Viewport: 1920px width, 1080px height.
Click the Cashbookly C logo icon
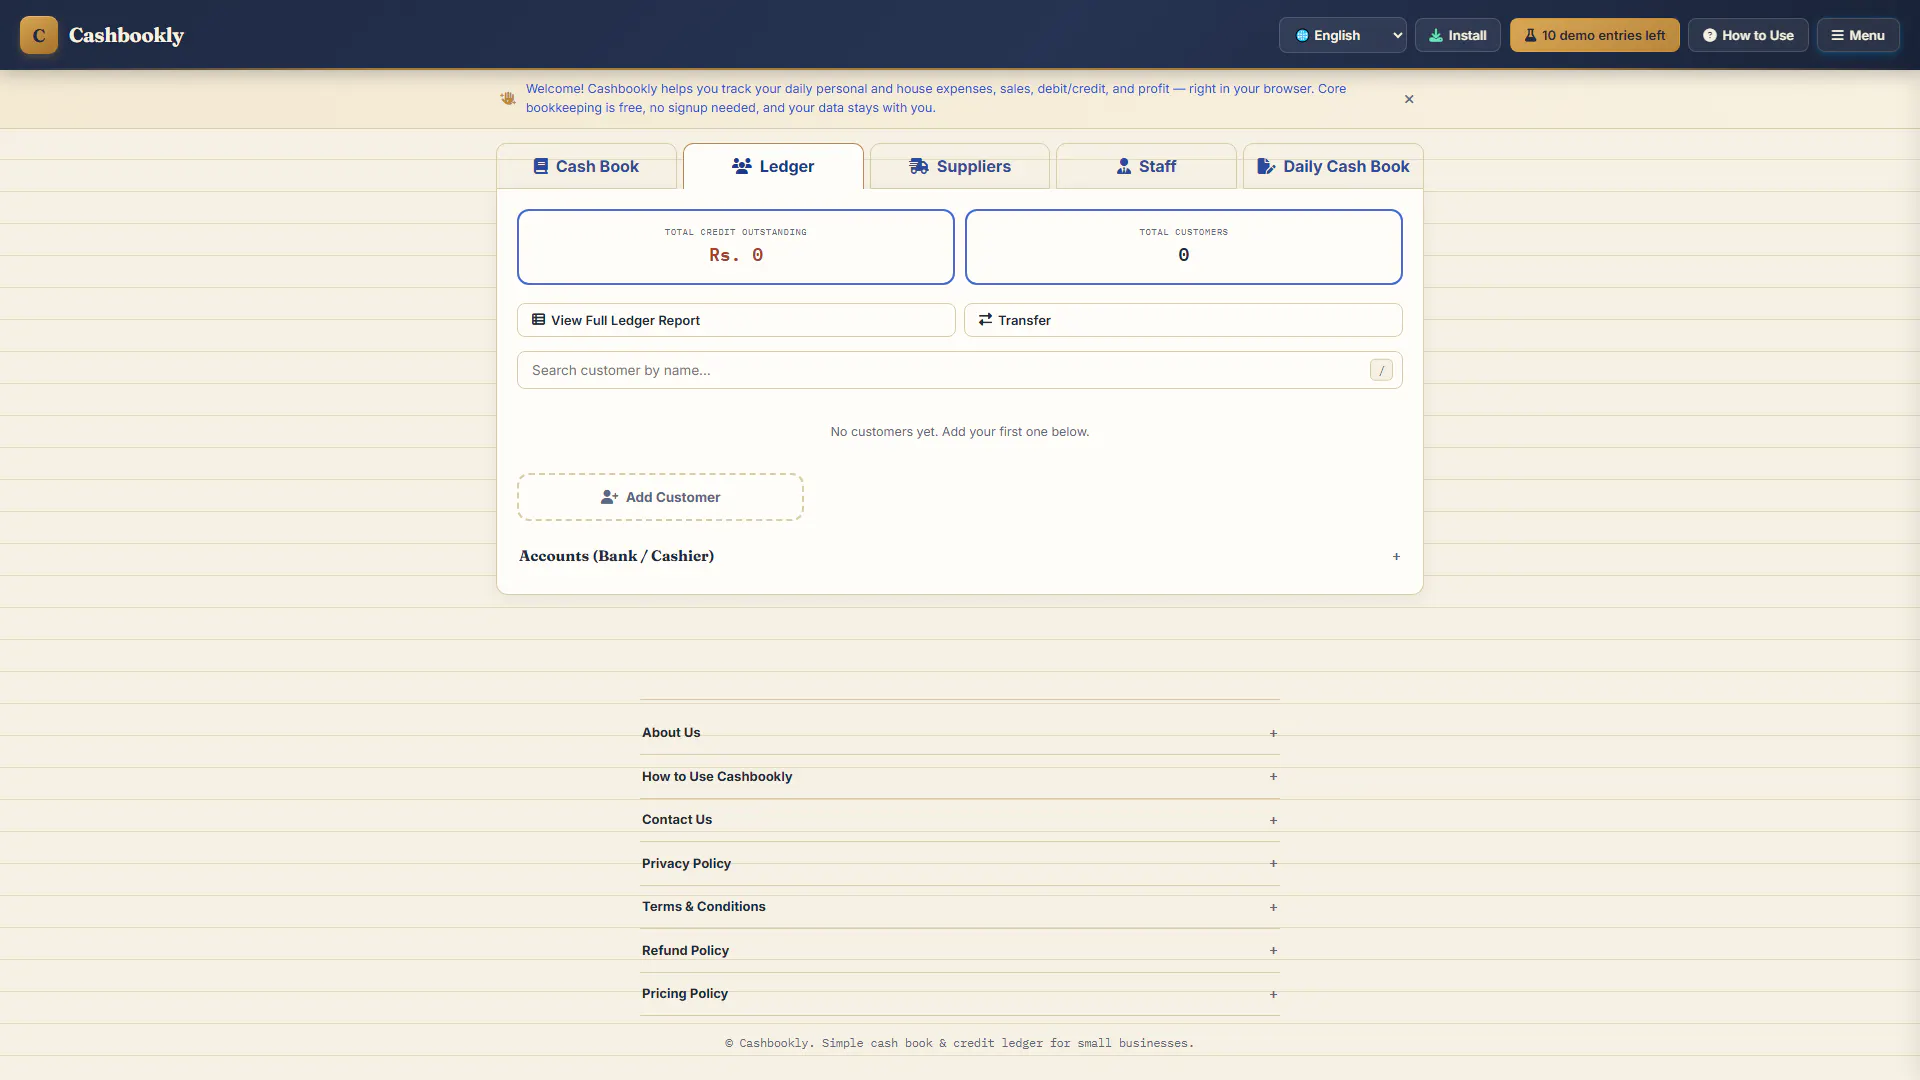click(x=39, y=35)
